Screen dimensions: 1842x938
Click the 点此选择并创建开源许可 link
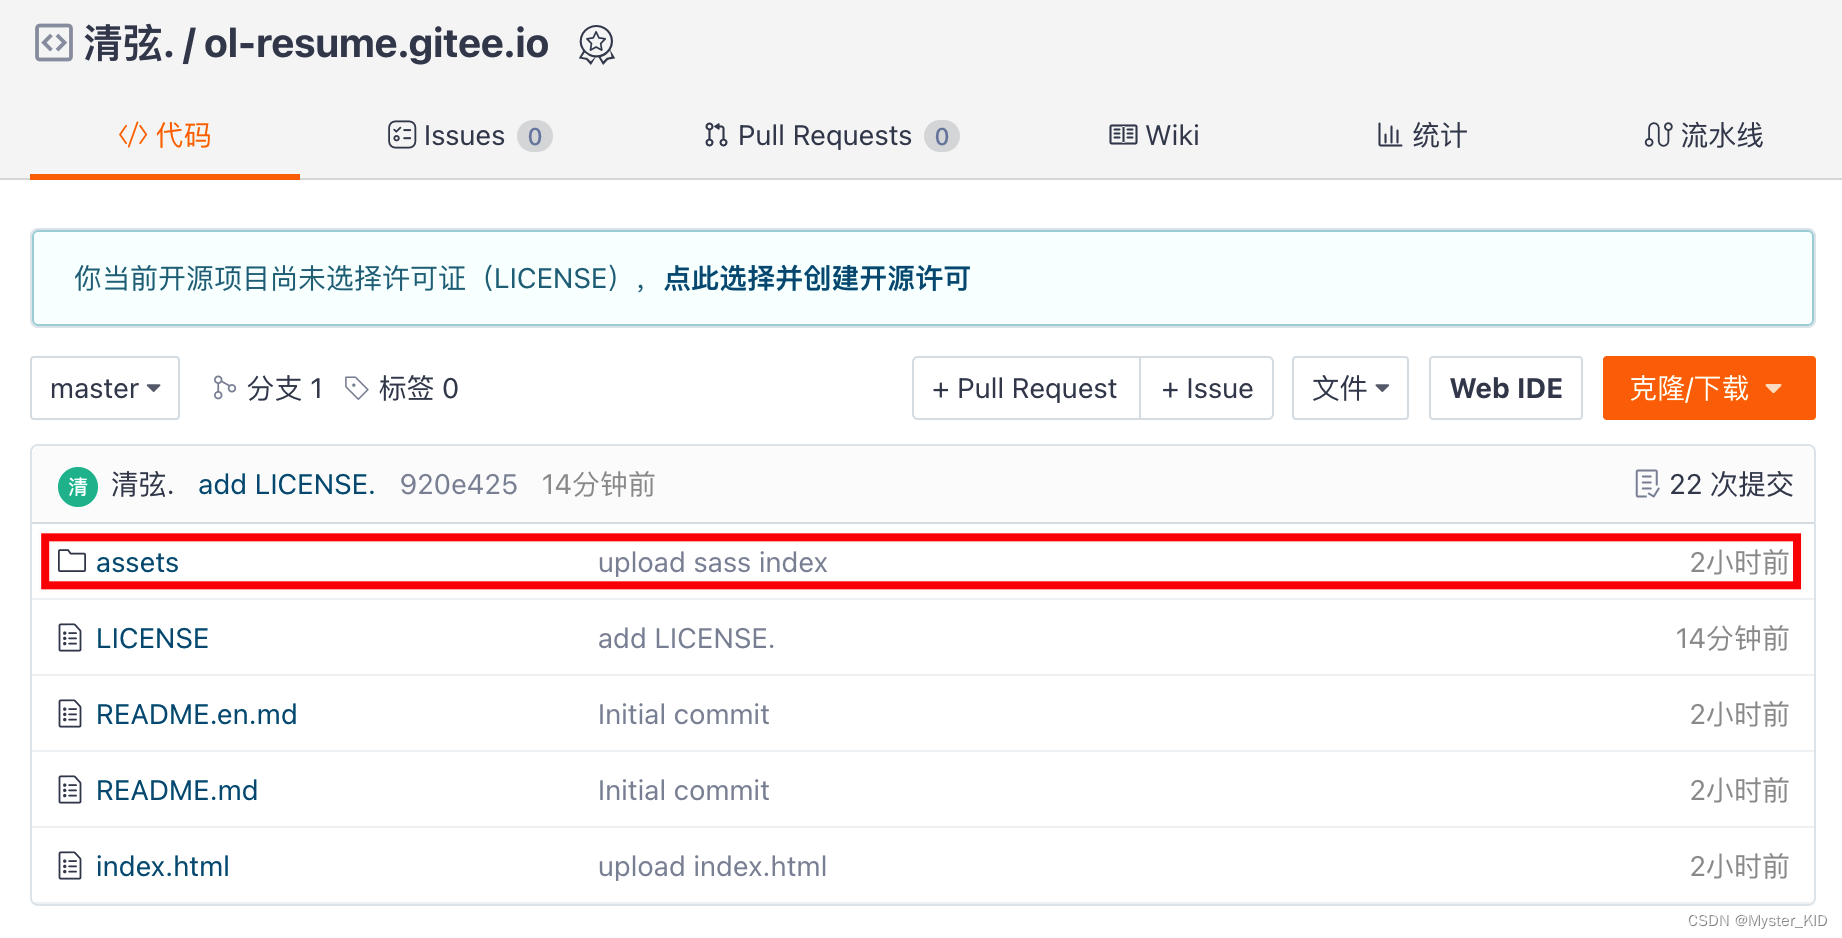pyautogui.click(x=817, y=278)
